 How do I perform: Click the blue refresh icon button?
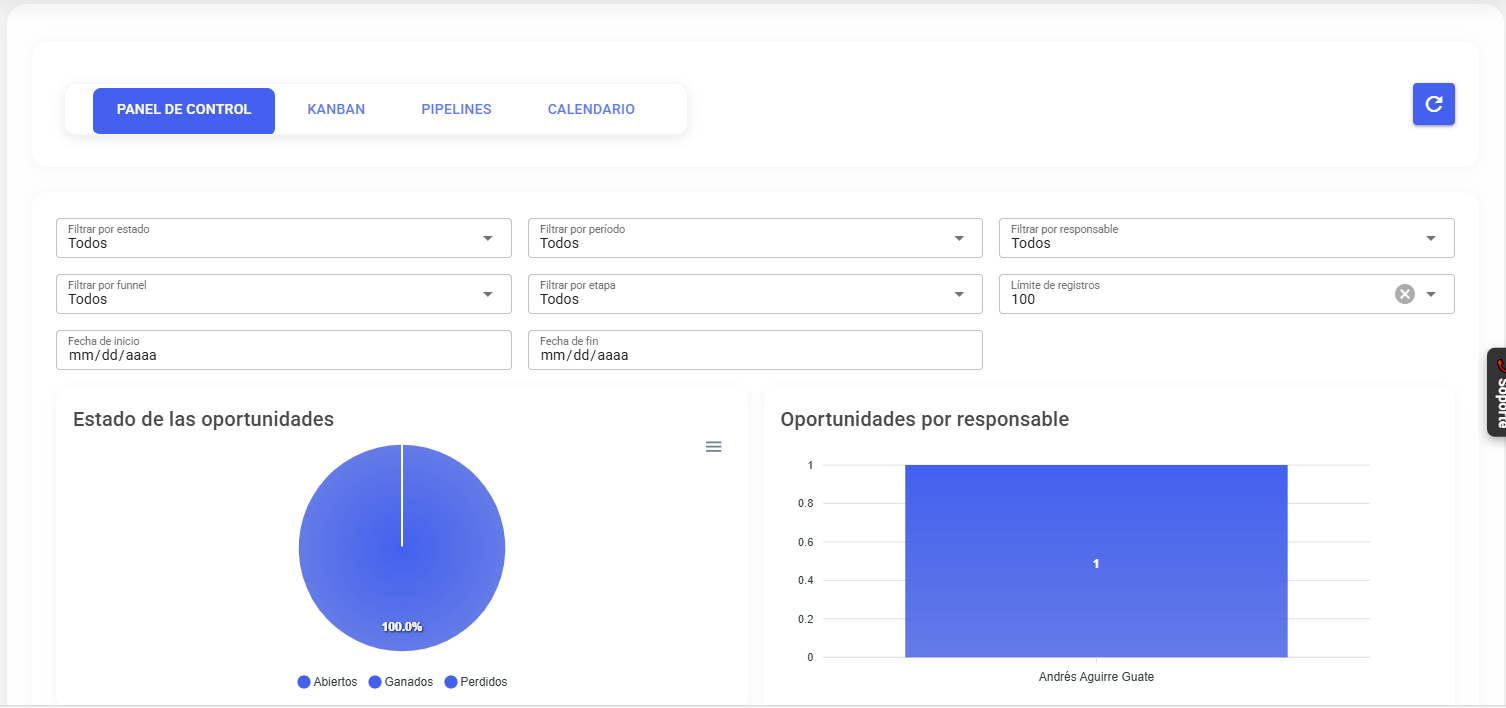(1433, 104)
